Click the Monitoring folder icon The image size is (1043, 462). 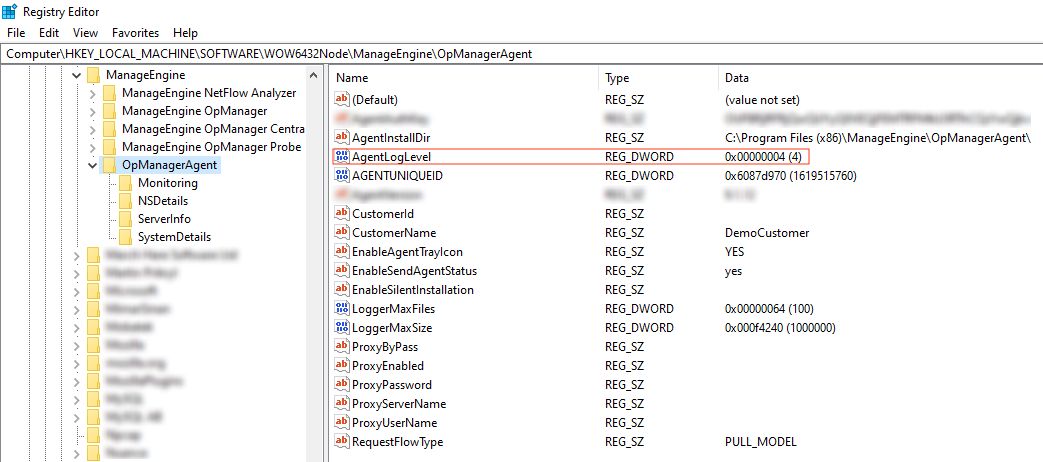(126, 183)
